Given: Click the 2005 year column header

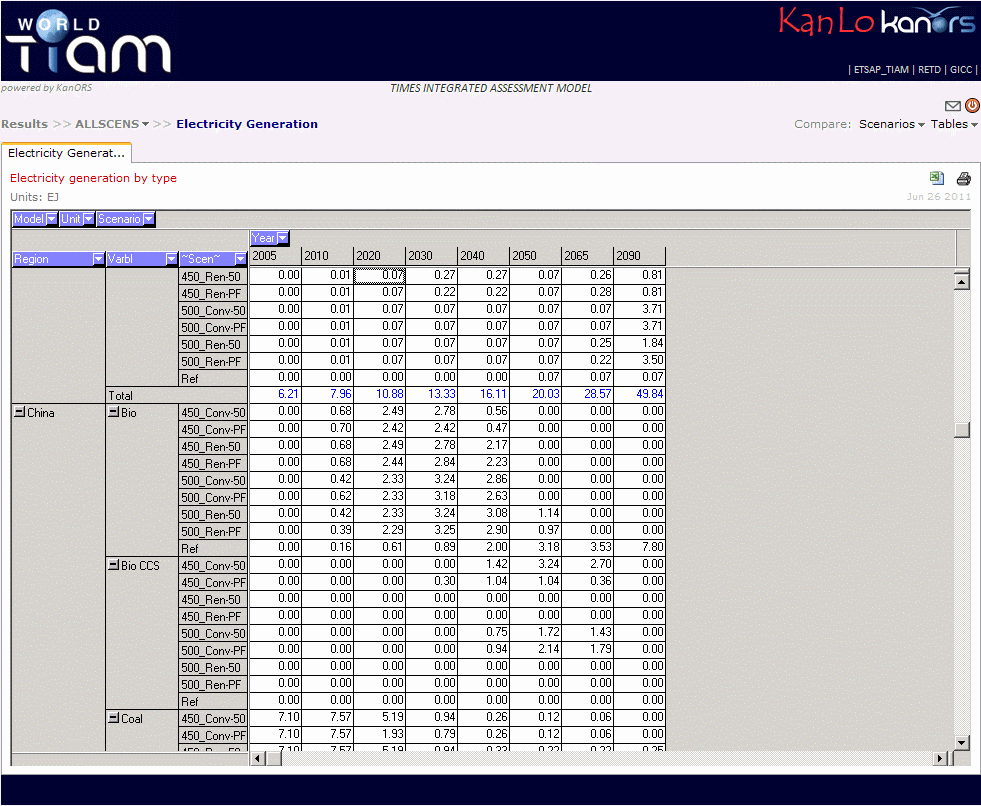Looking at the screenshot, I should pyautogui.click(x=275, y=256).
